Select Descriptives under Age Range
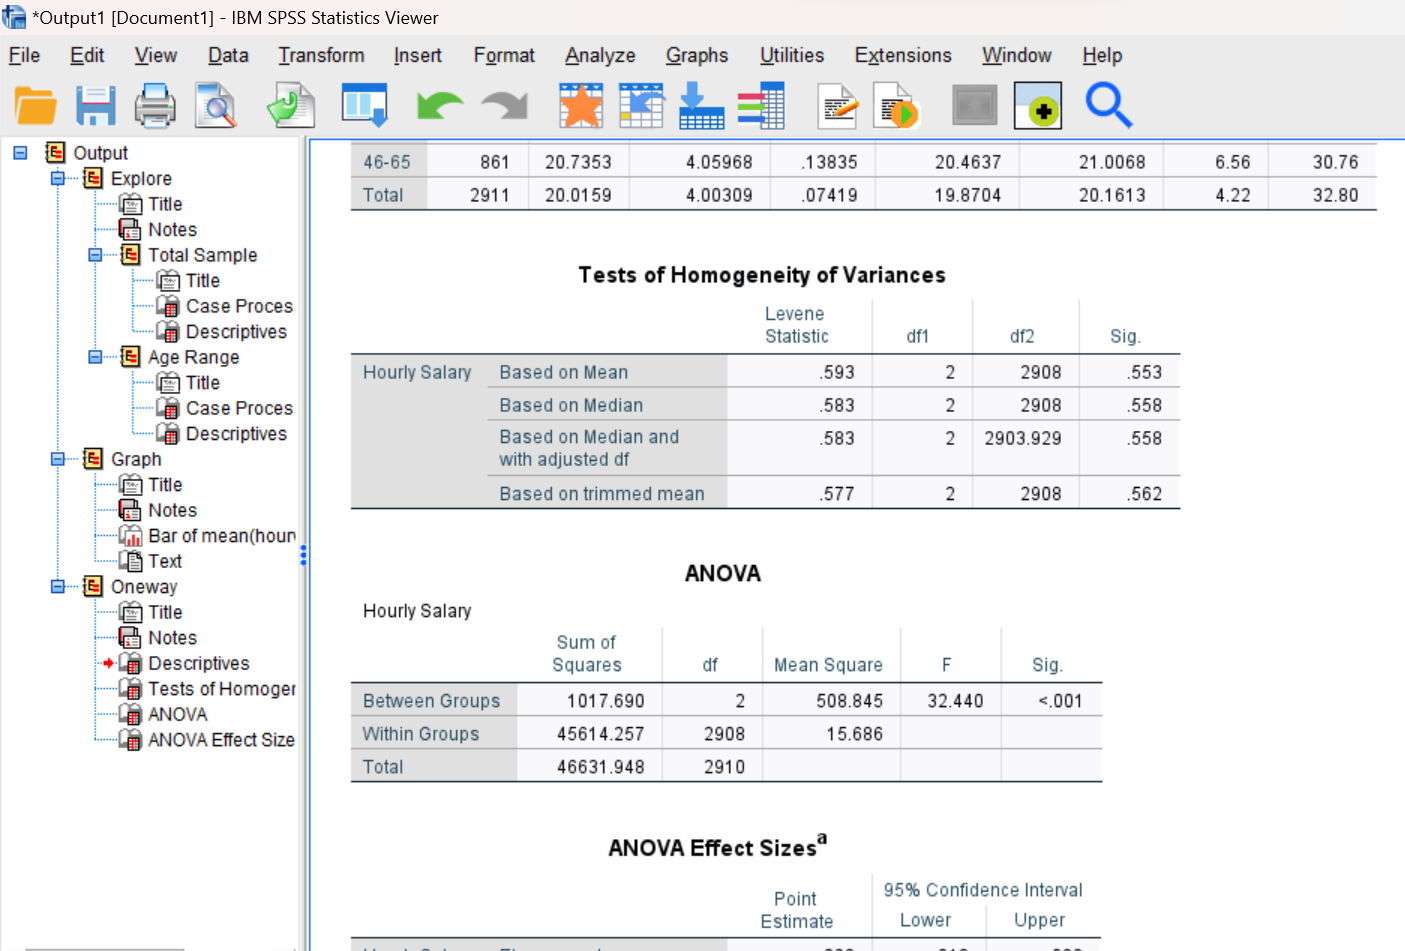The height and width of the screenshot is (951, 1405). point(236,434)
